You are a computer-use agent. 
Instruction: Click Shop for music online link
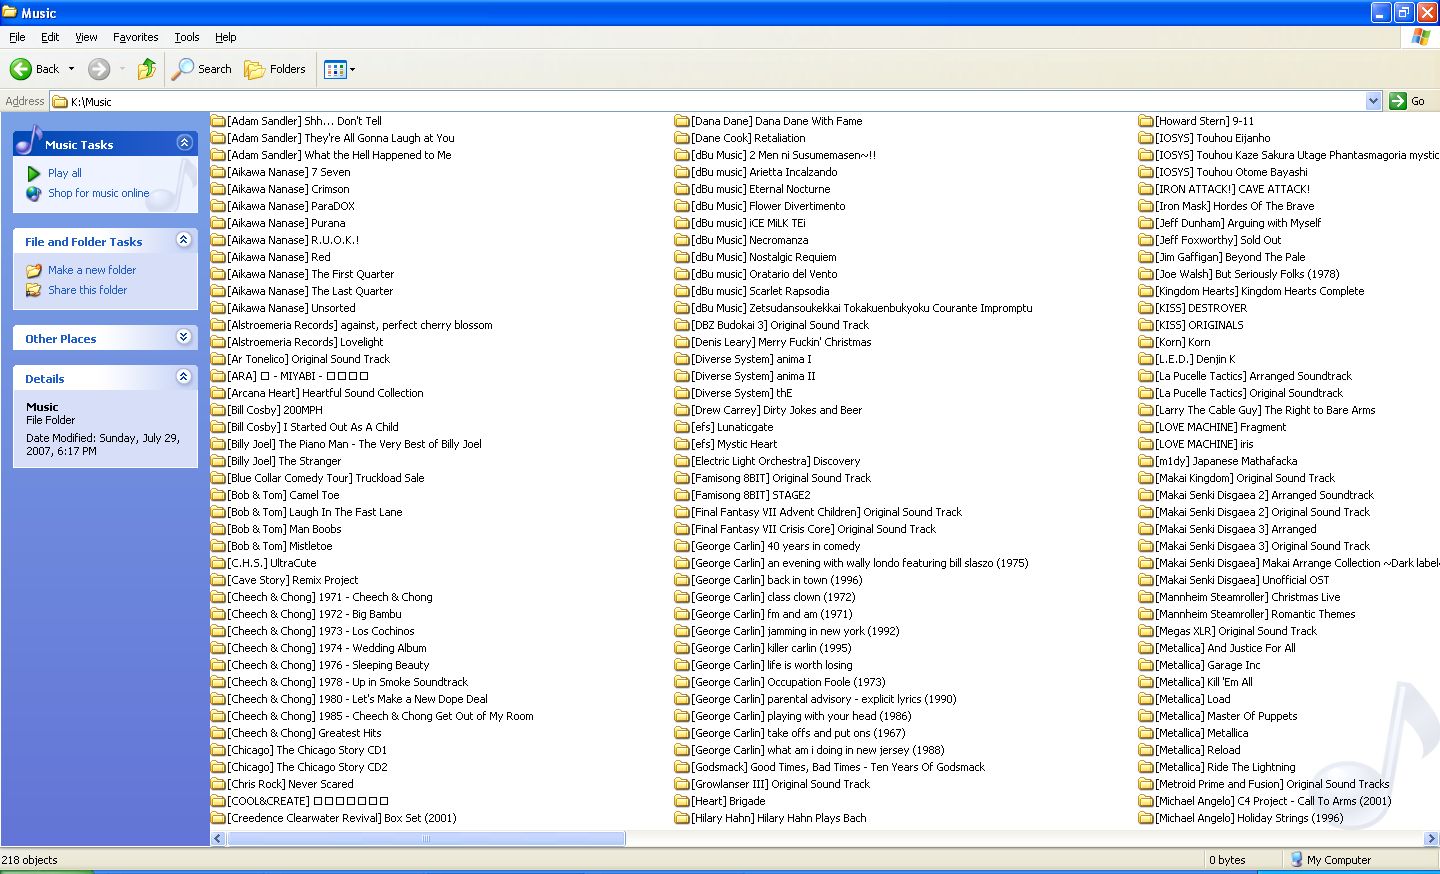click(x=98, y=193)
